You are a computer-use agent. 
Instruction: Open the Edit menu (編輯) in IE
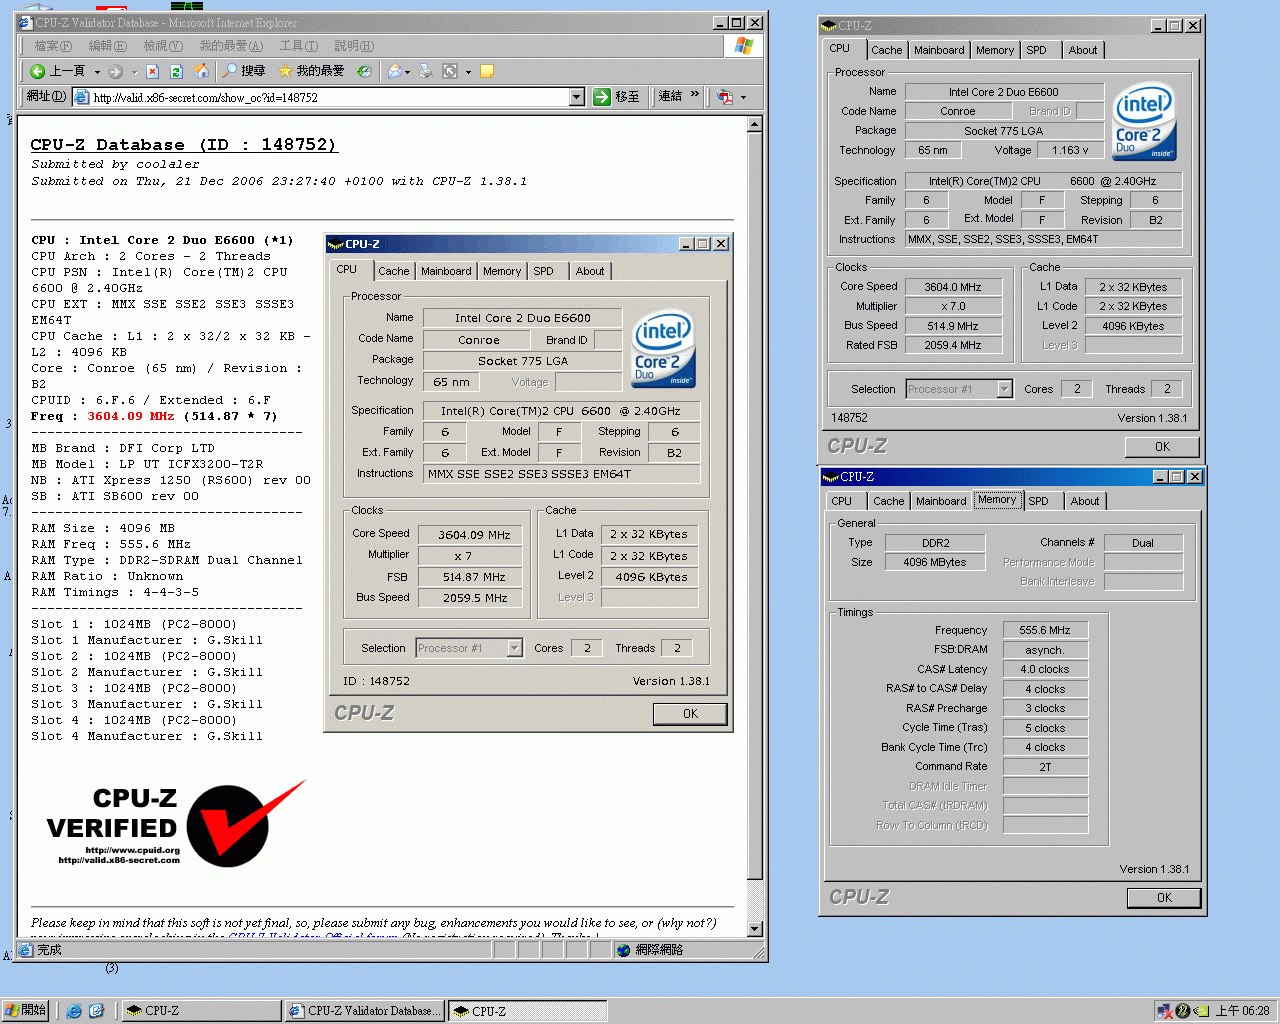pos(108,46)
